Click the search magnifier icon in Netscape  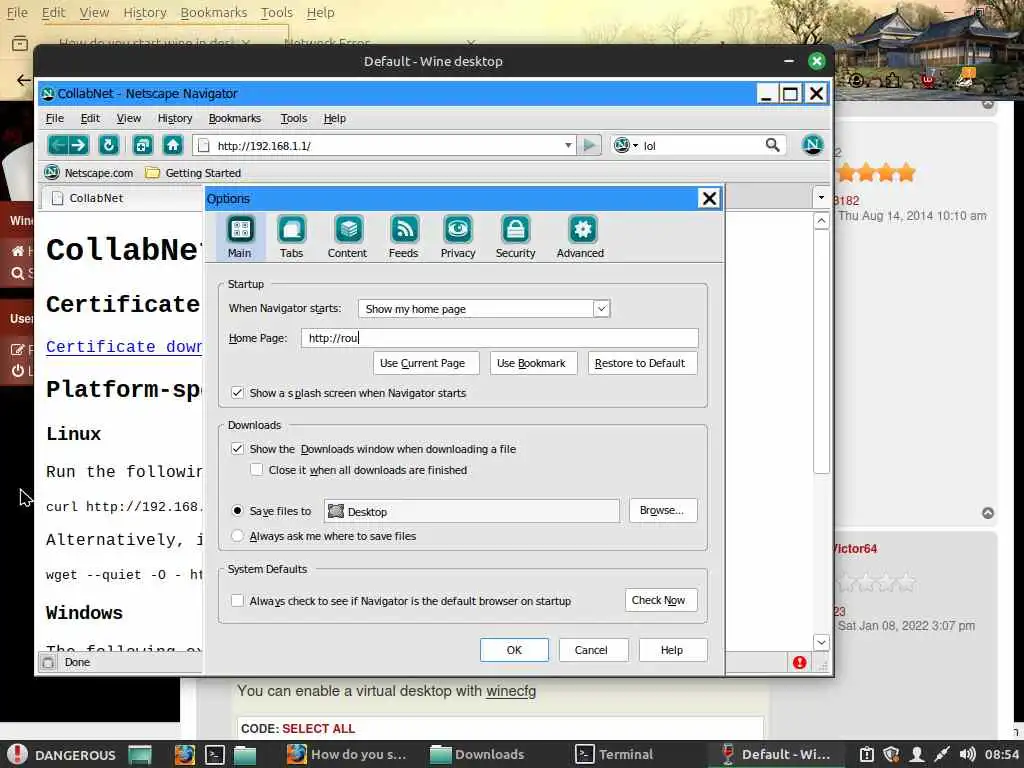[773, 145]
